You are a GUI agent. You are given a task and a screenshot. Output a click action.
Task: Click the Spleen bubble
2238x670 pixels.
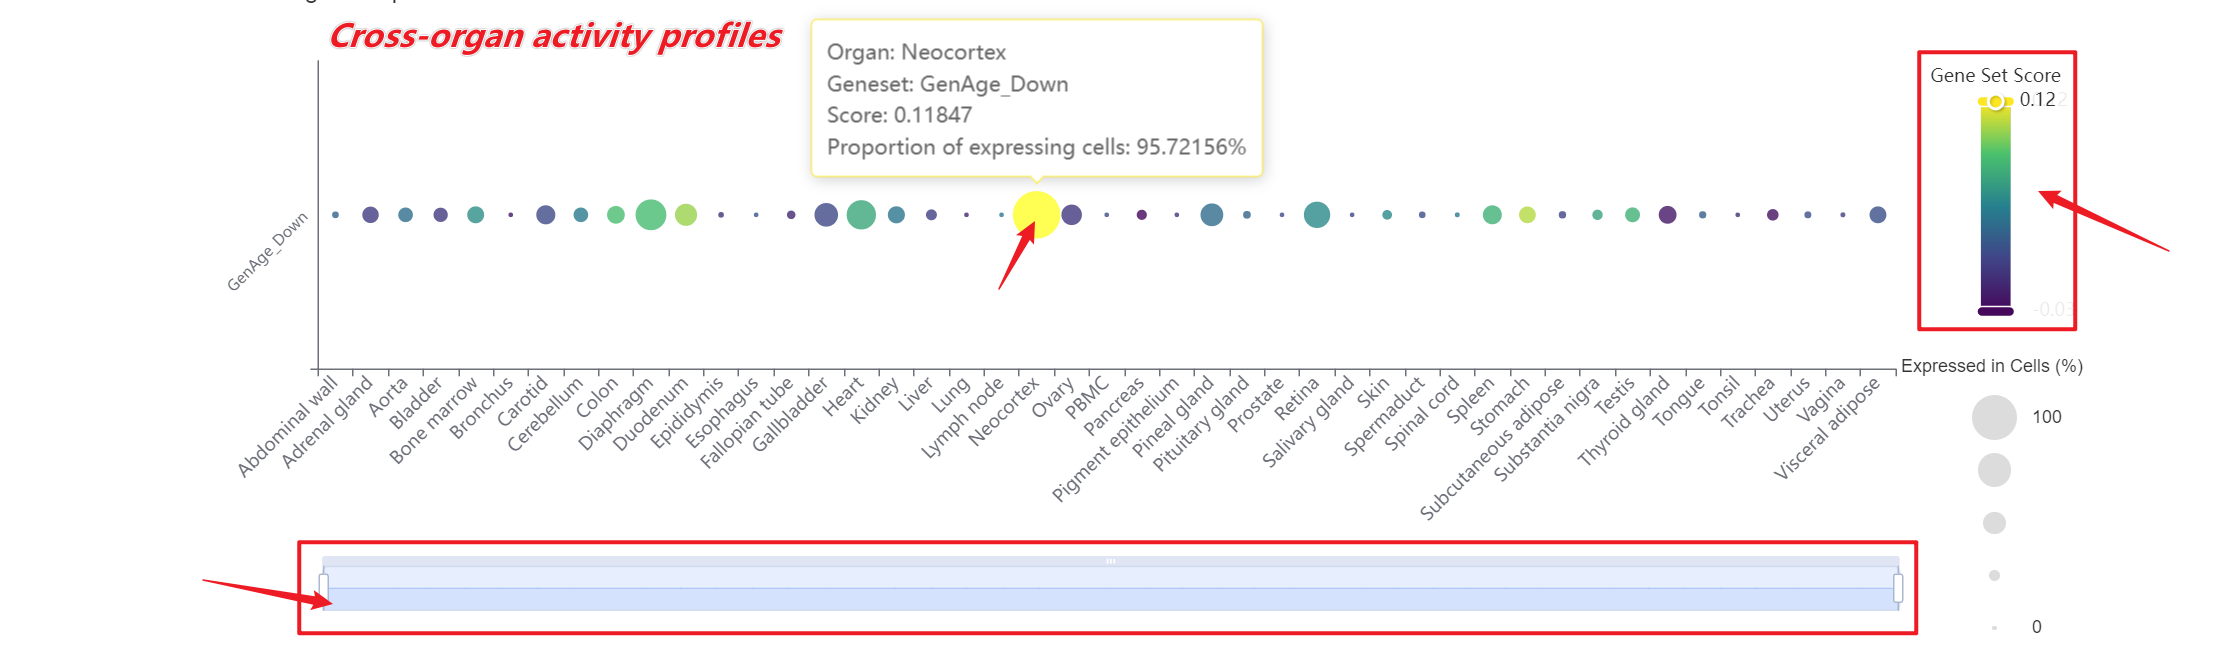pyautogui.click(x=1492, y=214)
